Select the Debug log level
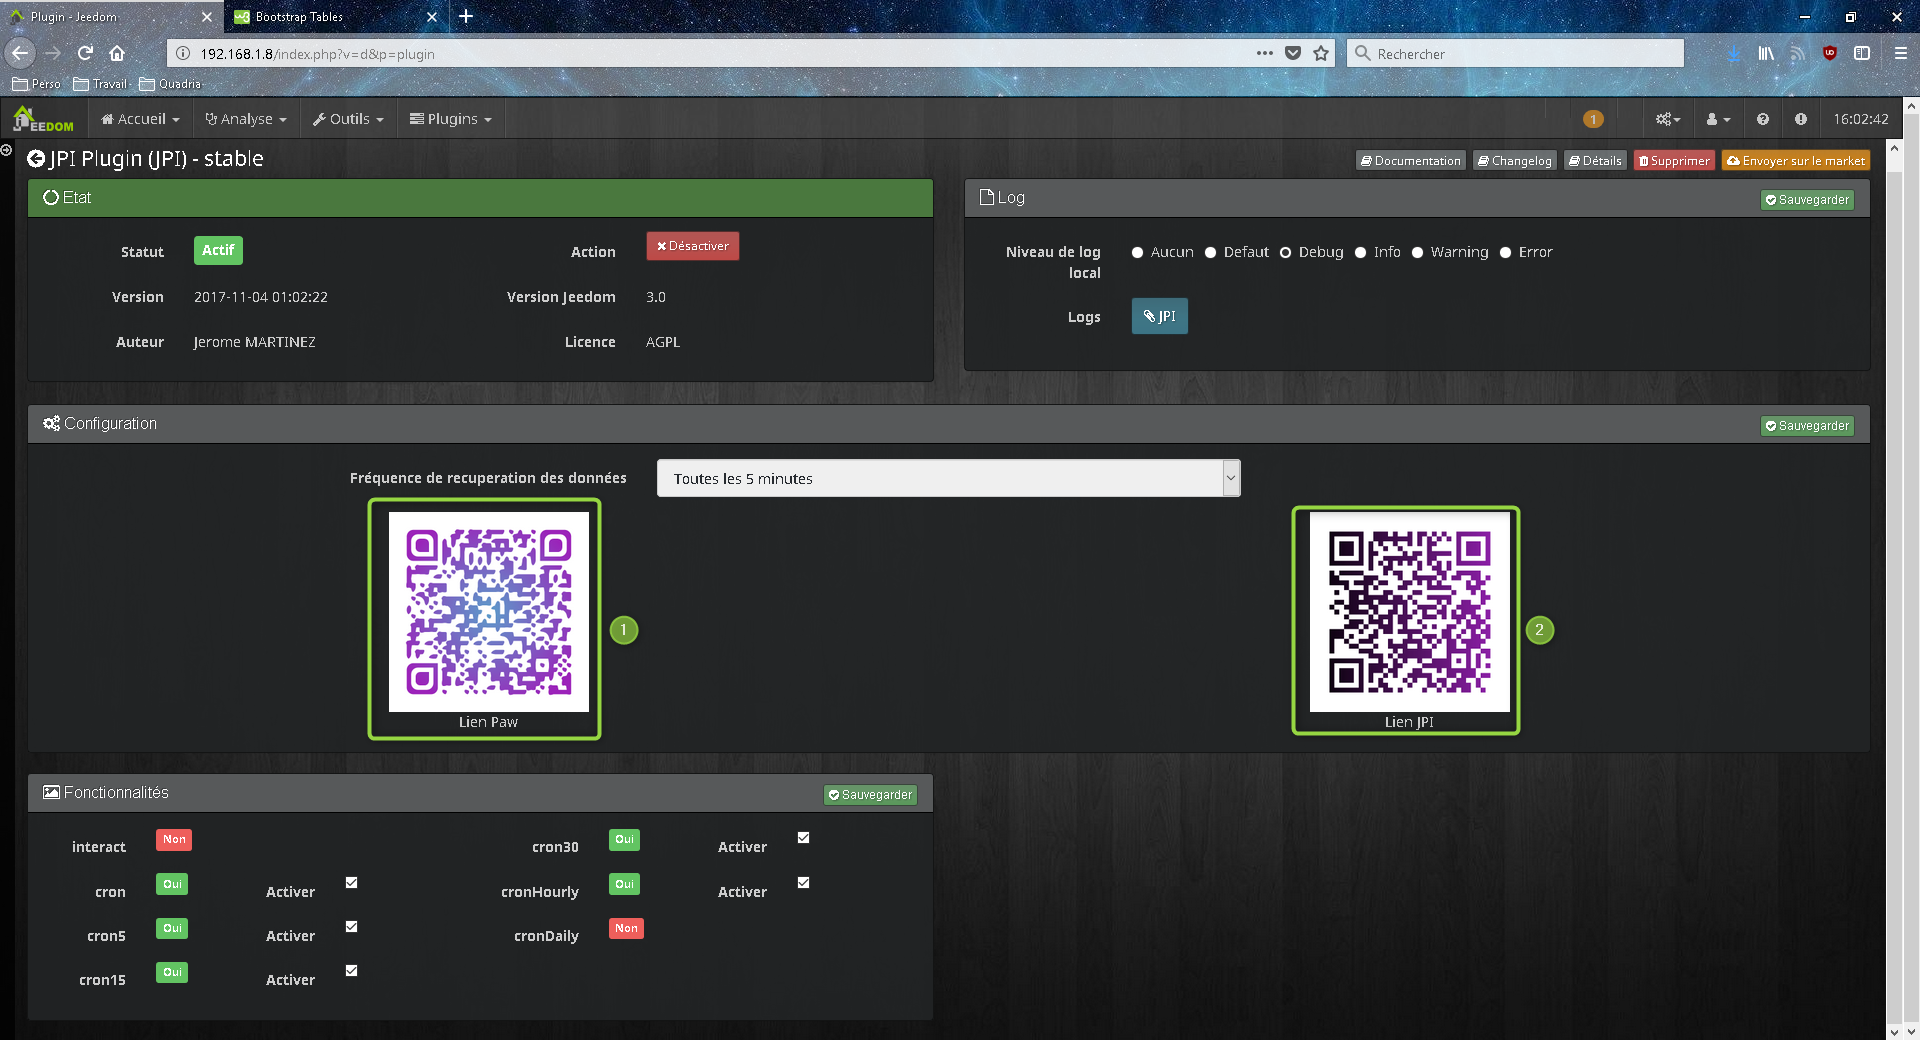 point(1286,252)
